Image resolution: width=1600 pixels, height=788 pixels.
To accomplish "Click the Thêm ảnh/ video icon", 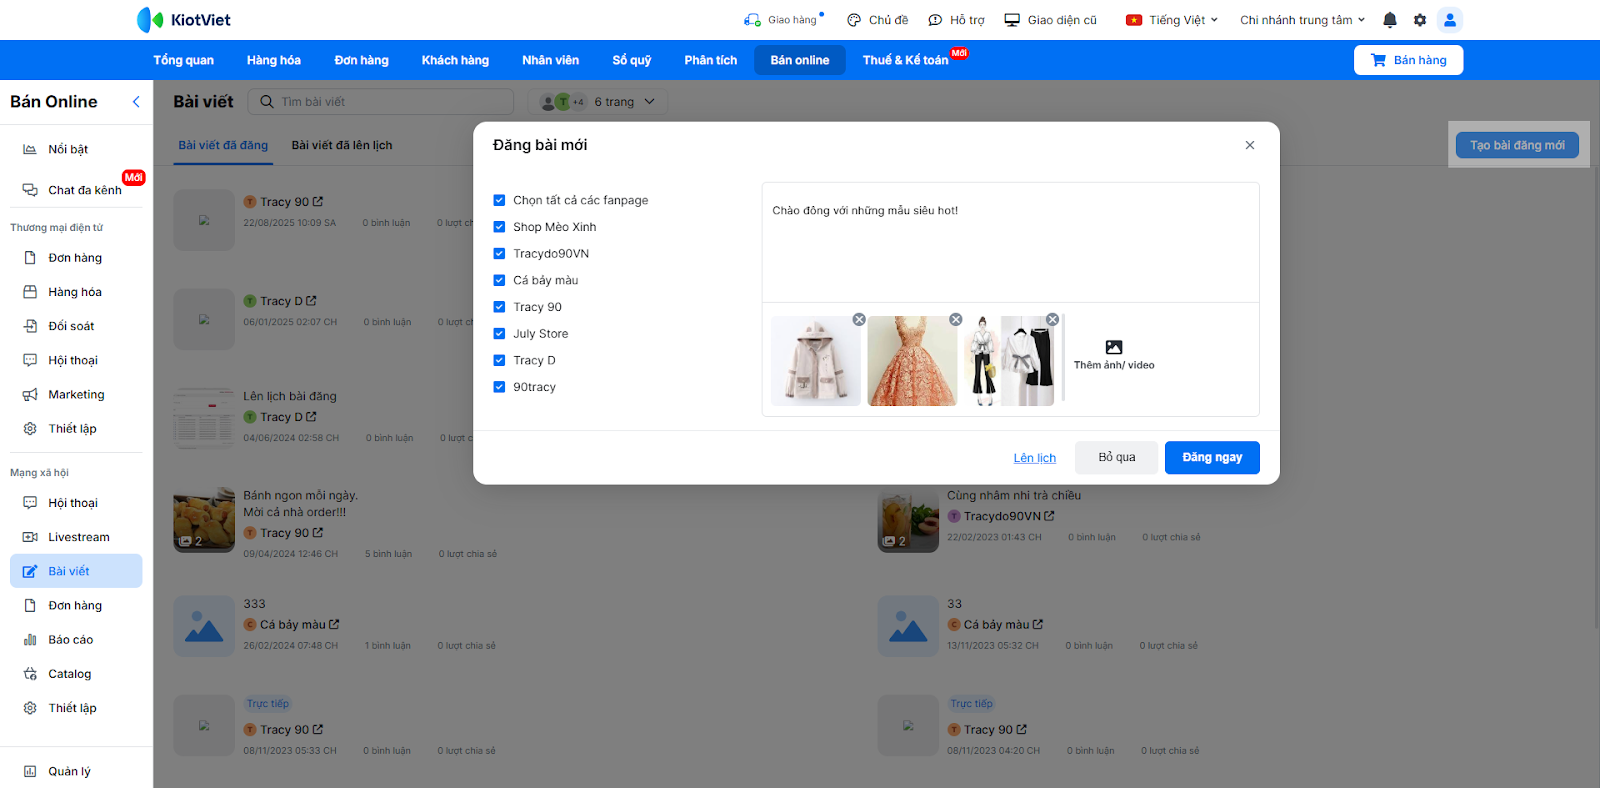I will (x=1113, y=348).
